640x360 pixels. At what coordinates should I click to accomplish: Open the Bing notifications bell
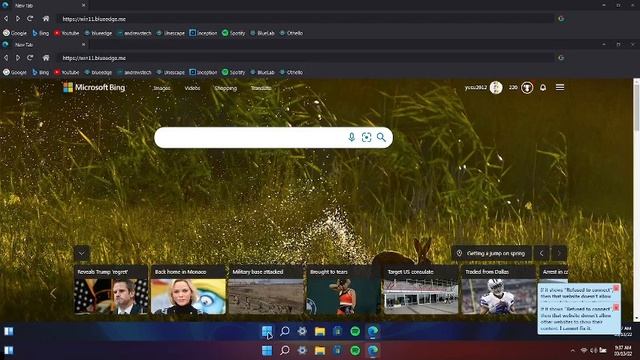pyautogui.click(x=543, y=87)
